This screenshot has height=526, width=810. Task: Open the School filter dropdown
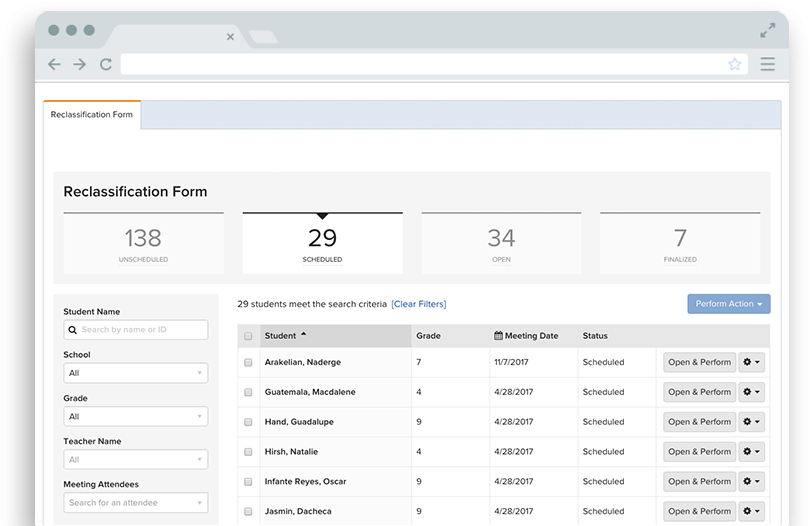[136, 373]
